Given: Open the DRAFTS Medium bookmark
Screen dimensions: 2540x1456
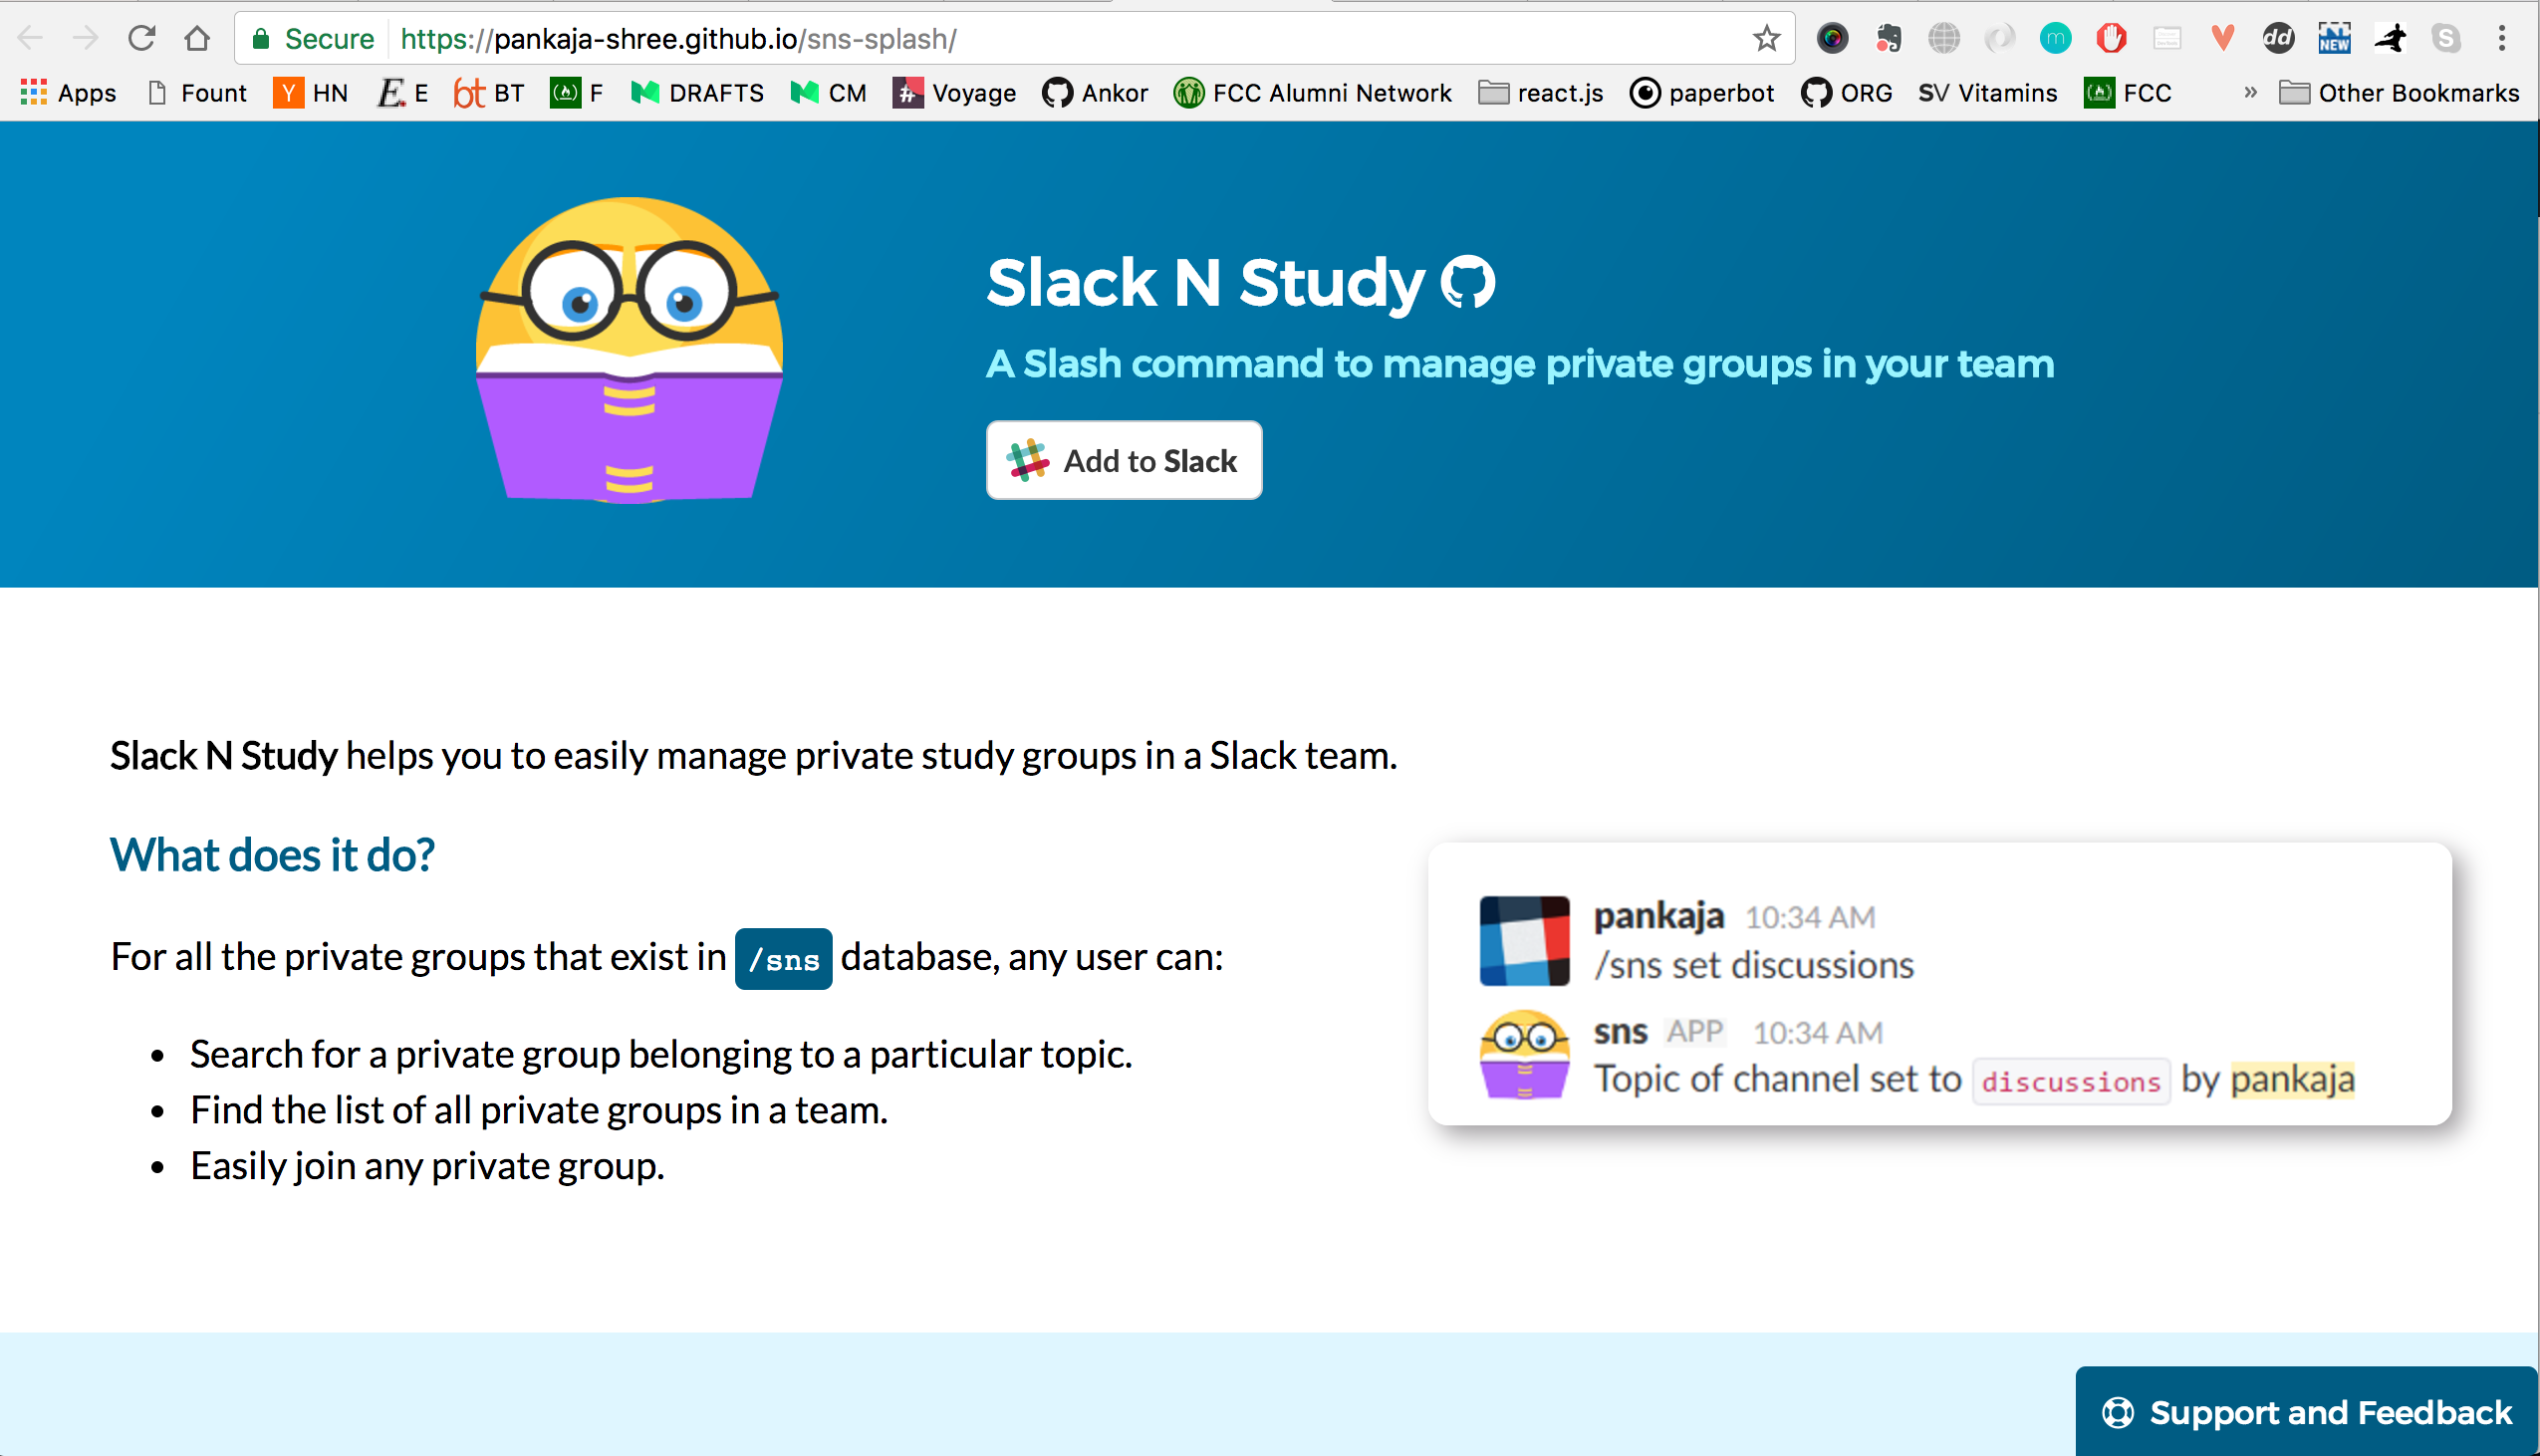Looking at the screenshot, I should [697, 93].
